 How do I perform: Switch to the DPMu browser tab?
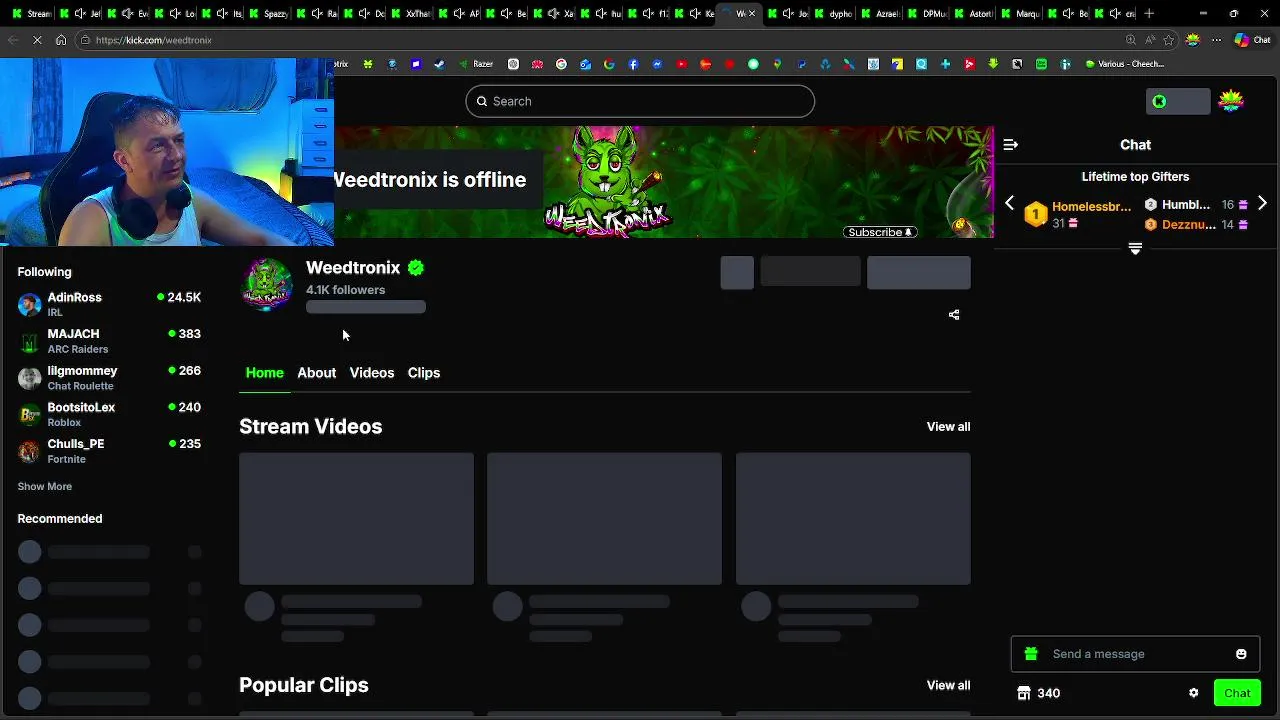pyautogui.click(x=929, y=14)
